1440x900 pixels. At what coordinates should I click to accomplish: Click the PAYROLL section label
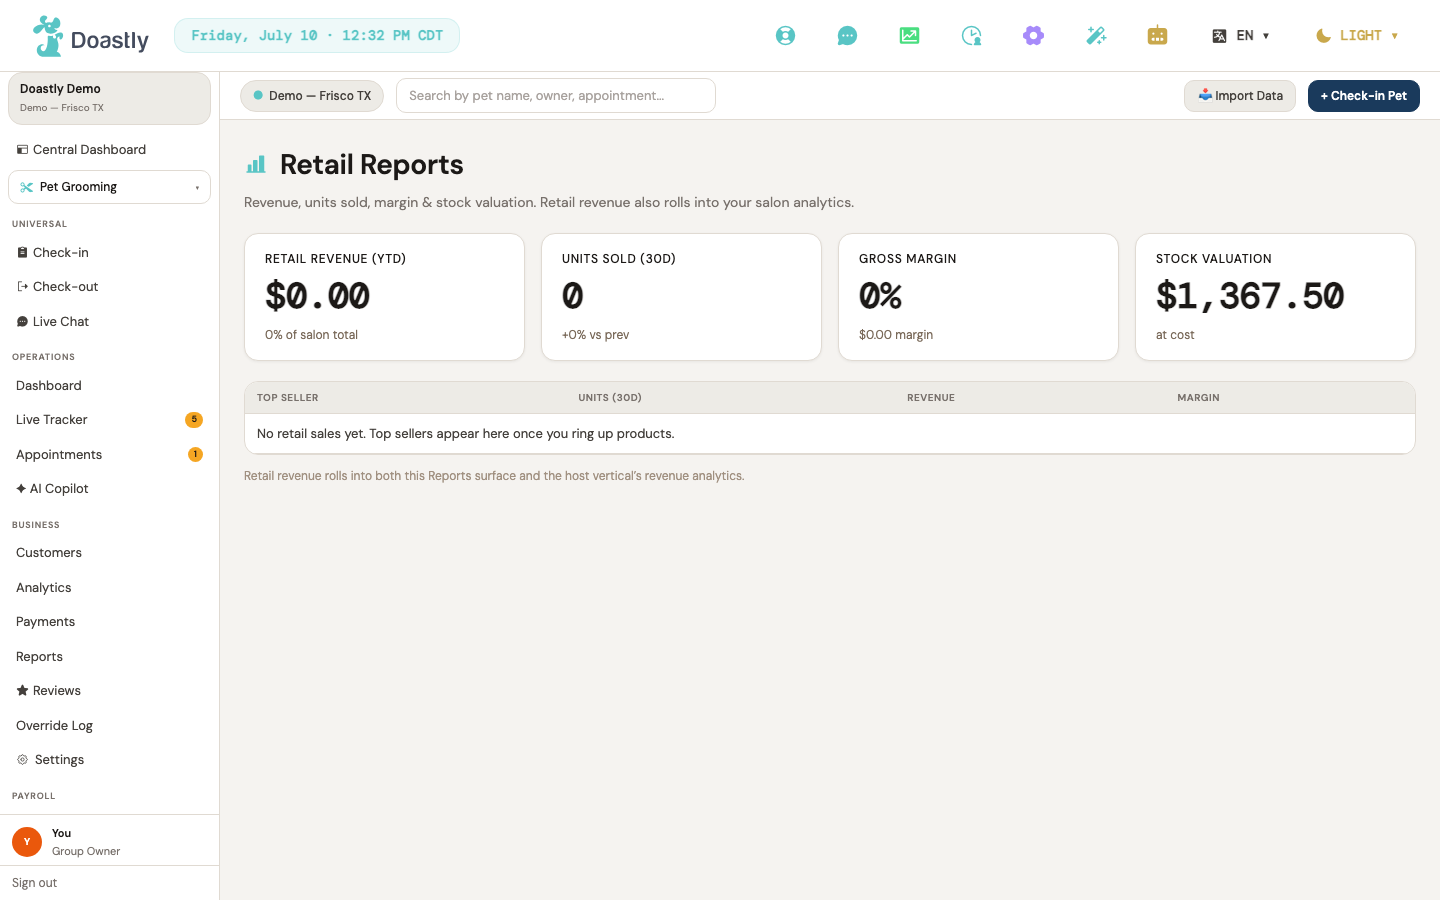click(x=34, y=796)
